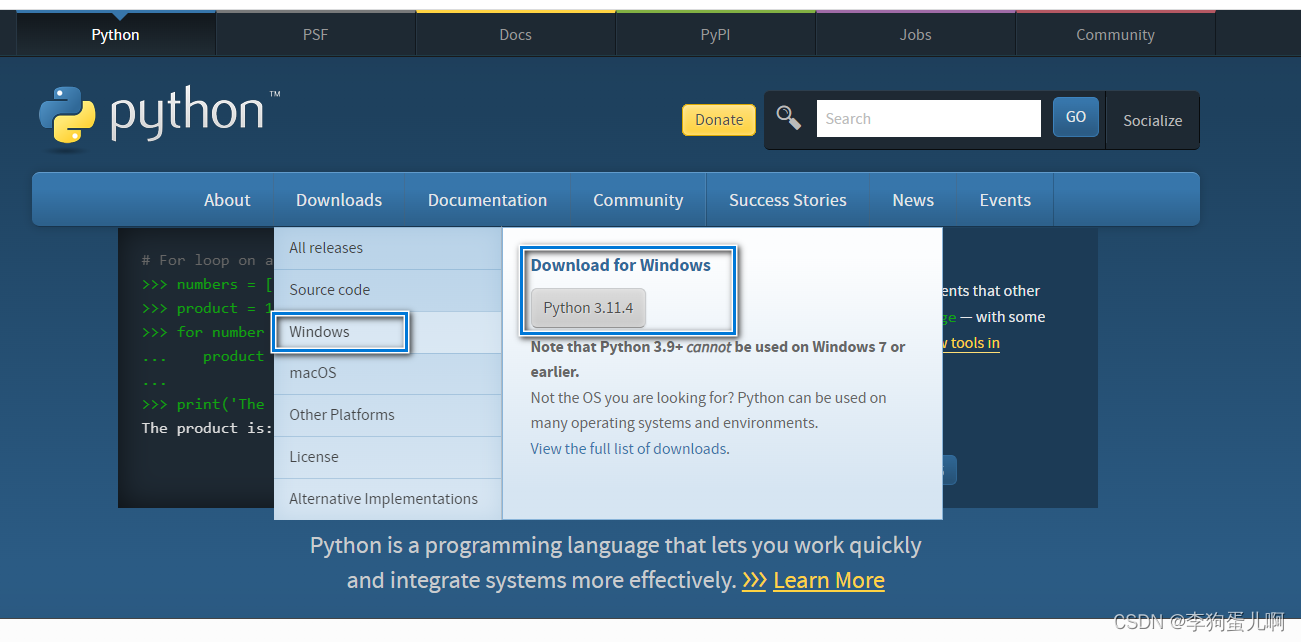The height and width of the screenshot is (642, 1301).
Task: Click the "The product is:" output line
Action: pyautogui.click(x=207, y=428)
